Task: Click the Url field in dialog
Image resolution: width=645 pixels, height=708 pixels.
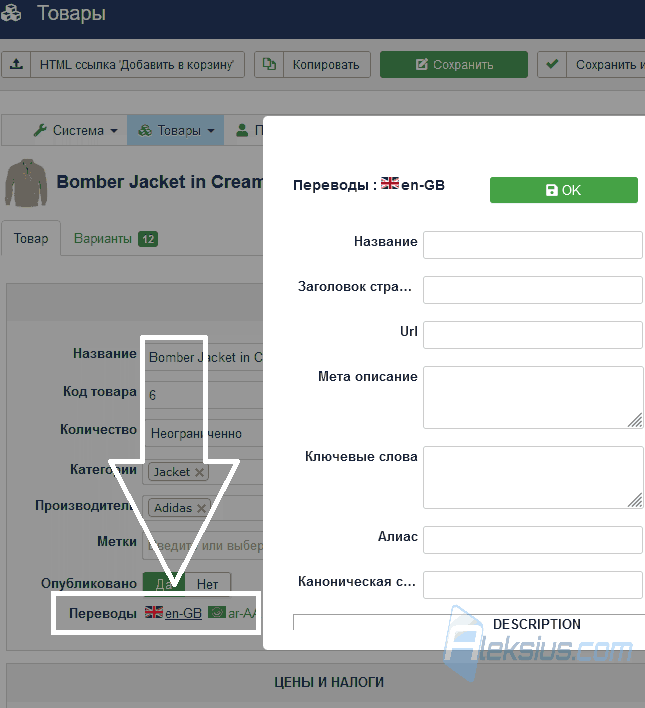Action: pos(533,335)
